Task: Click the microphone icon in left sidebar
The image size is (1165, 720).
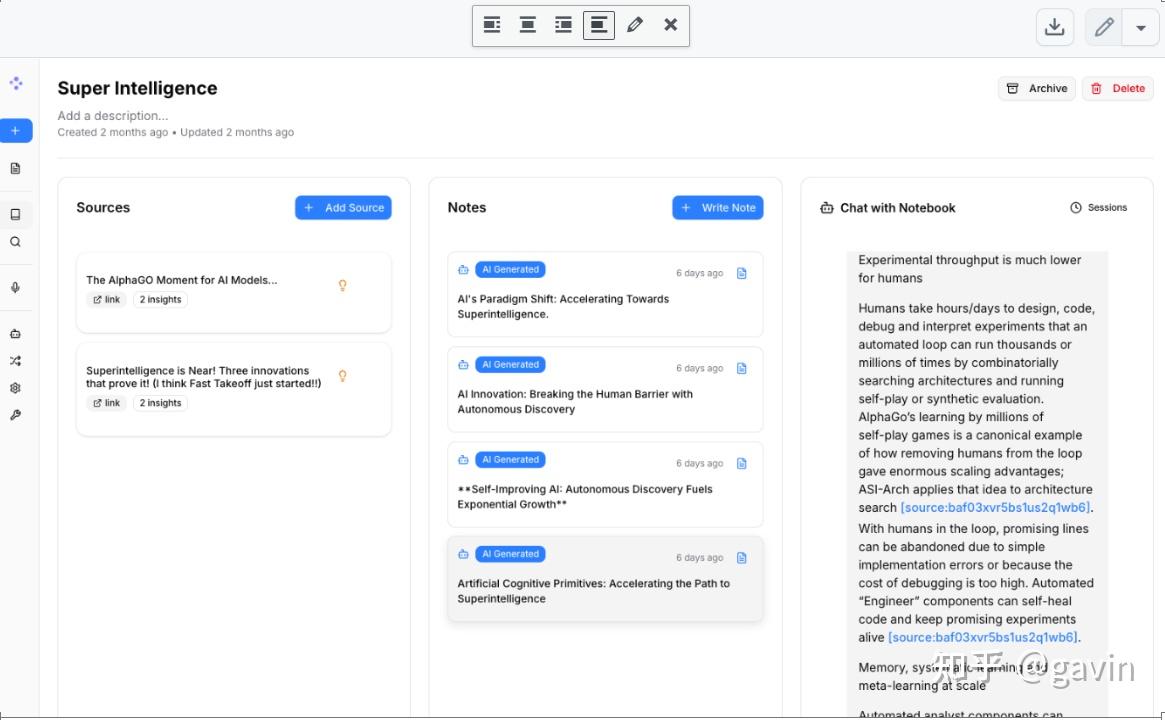Action: tap(16, 288)
